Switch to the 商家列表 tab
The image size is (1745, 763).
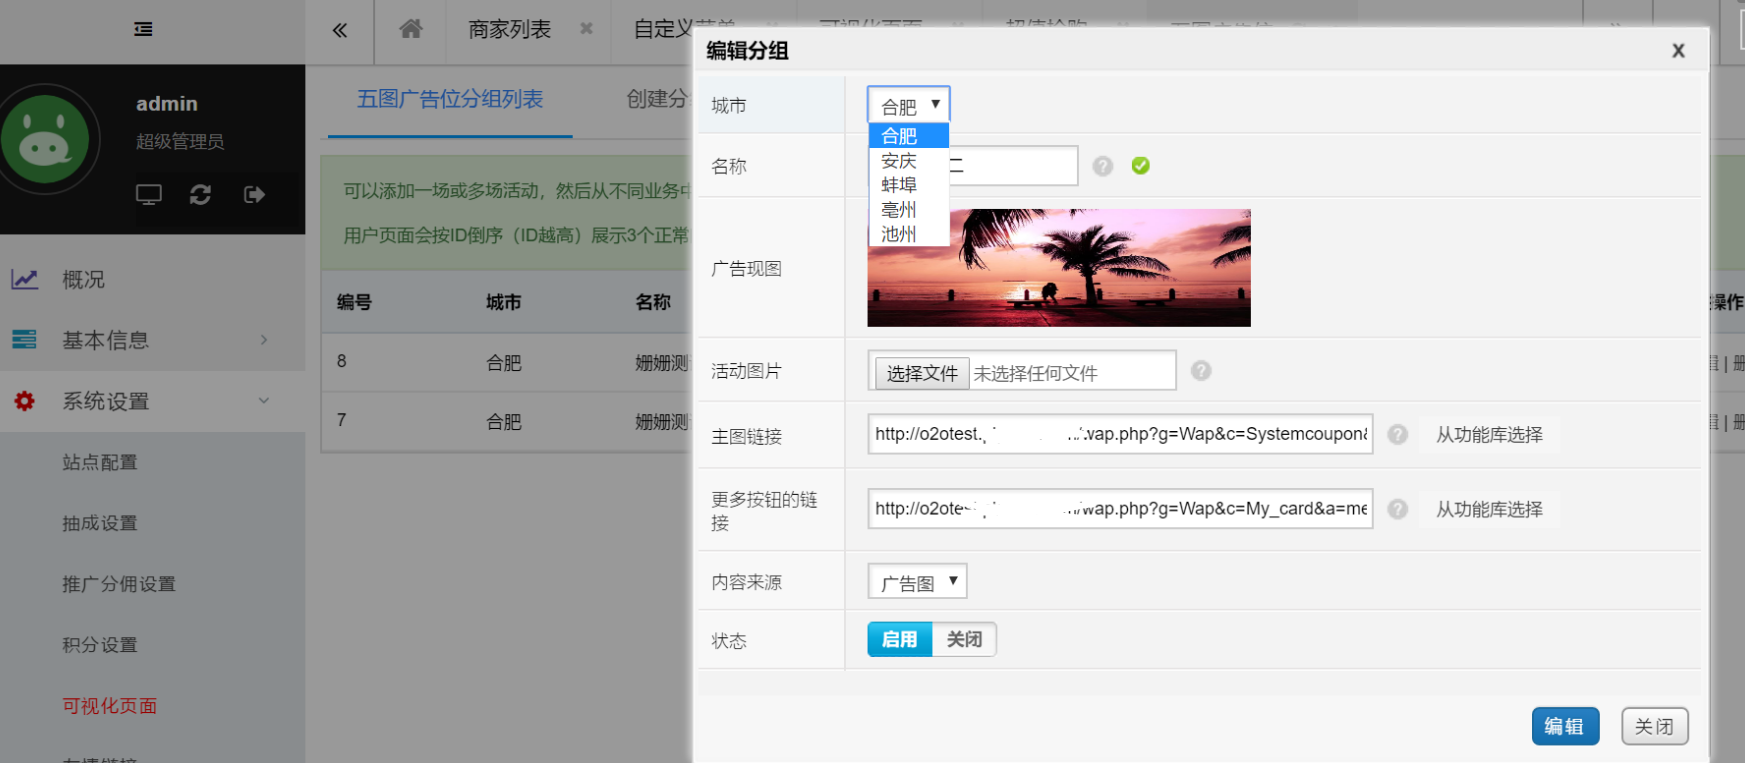point(510,30)
